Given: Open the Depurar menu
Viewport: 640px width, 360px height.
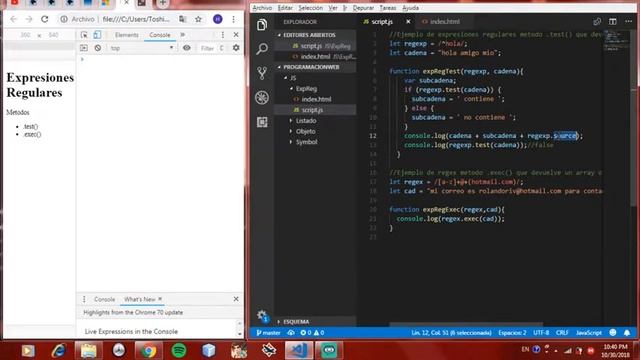Looking at the screenshot, I should pyautogui.click(x=363, y=8).
